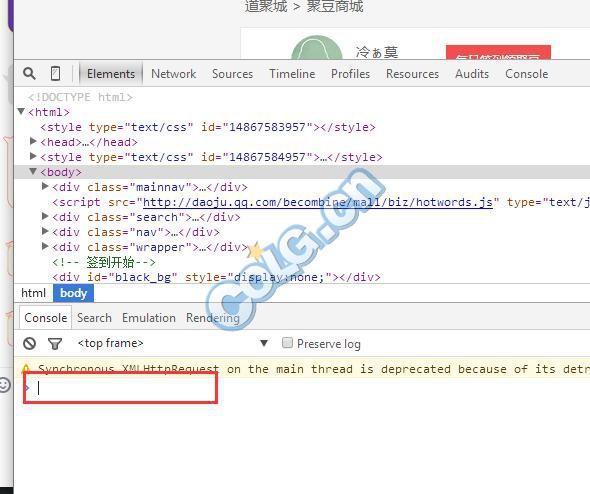Open the Profiles tab

coord(350,74)
